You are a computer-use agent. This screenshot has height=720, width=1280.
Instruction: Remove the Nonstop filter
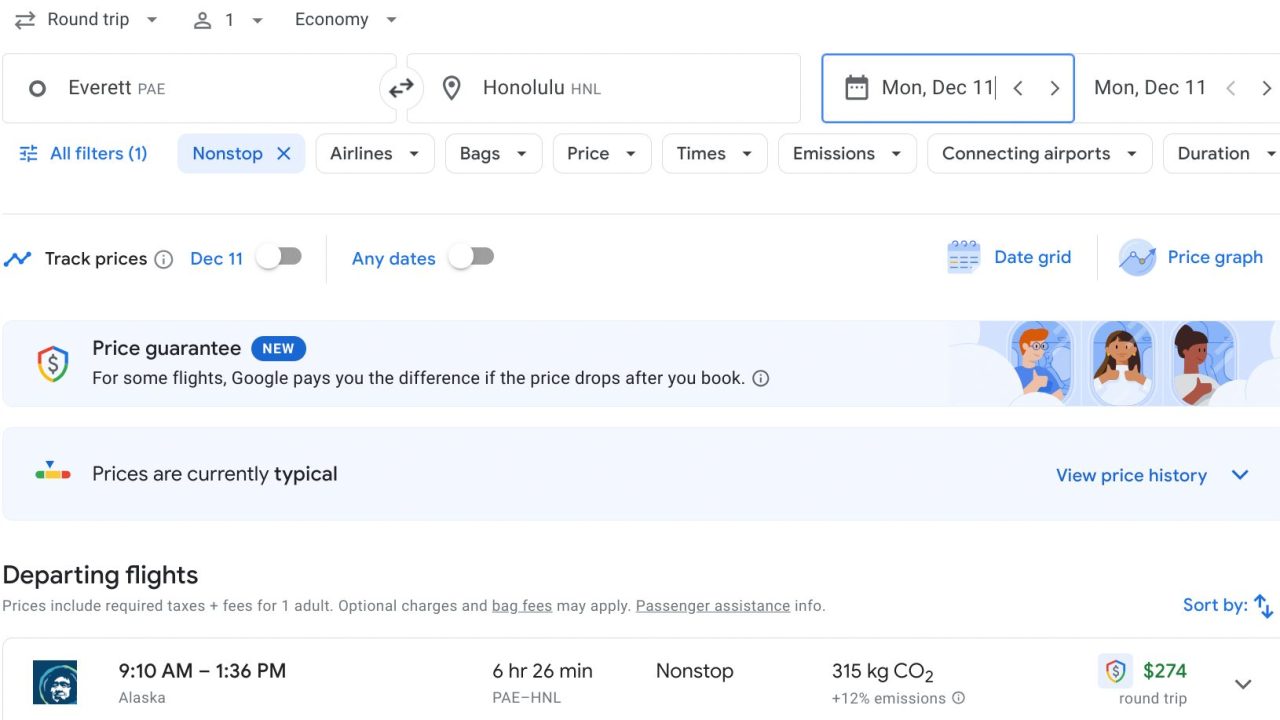[283, 153]
